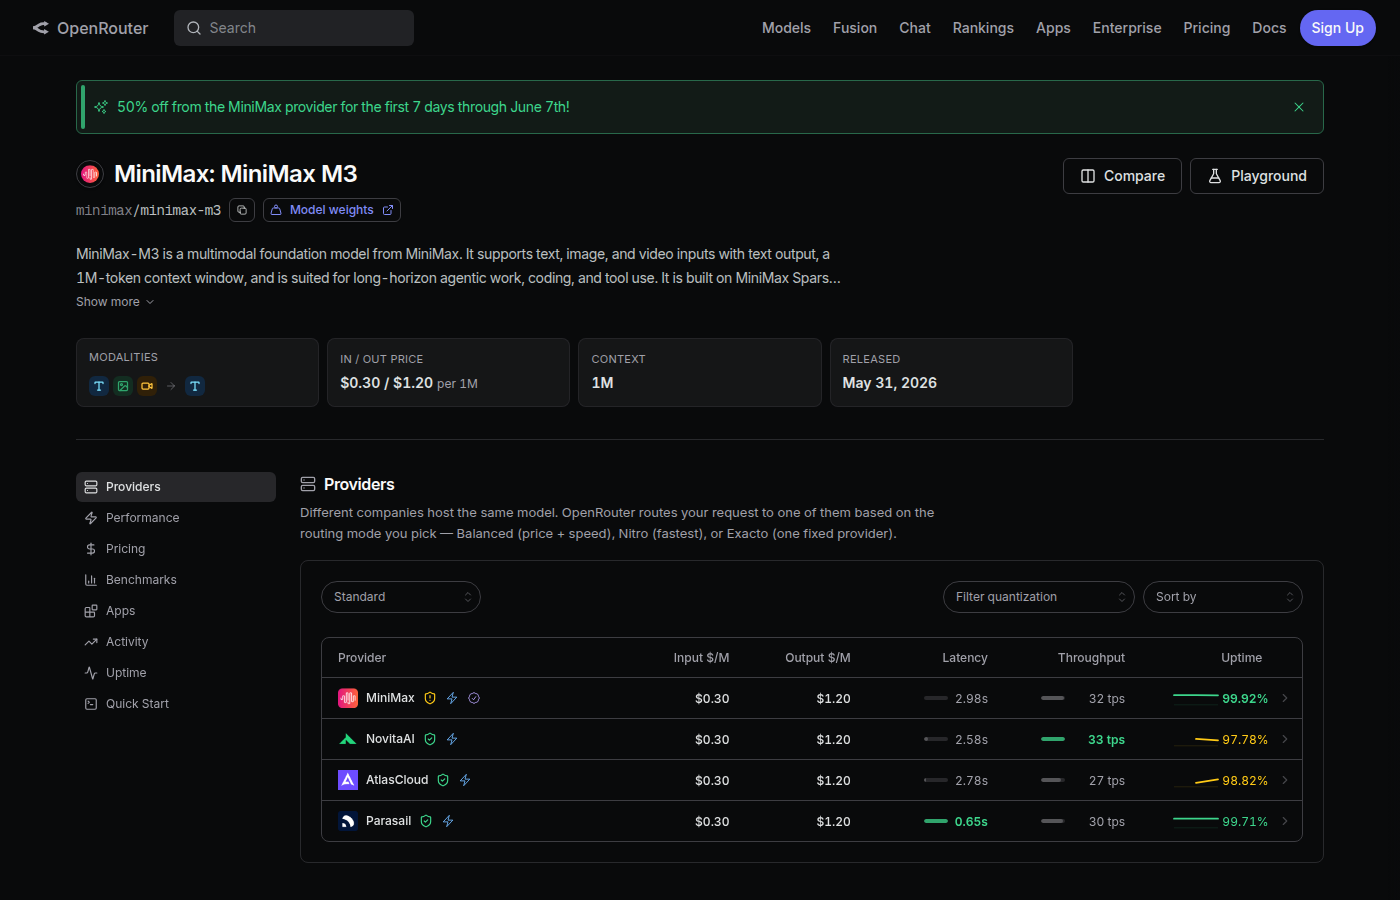Viewport: 1400px width, 900px height.
Task: Click the MiniMax provider logo in the table
Action: (348, 698)
